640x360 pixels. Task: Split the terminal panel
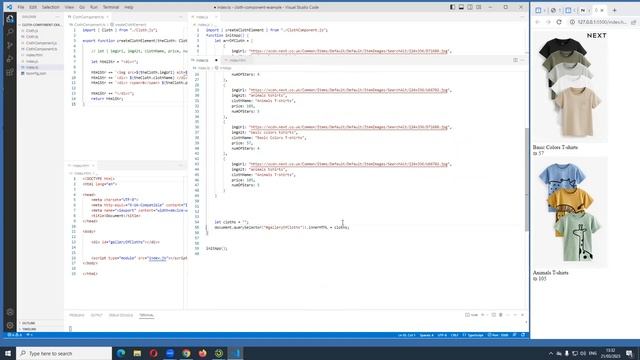493,315
